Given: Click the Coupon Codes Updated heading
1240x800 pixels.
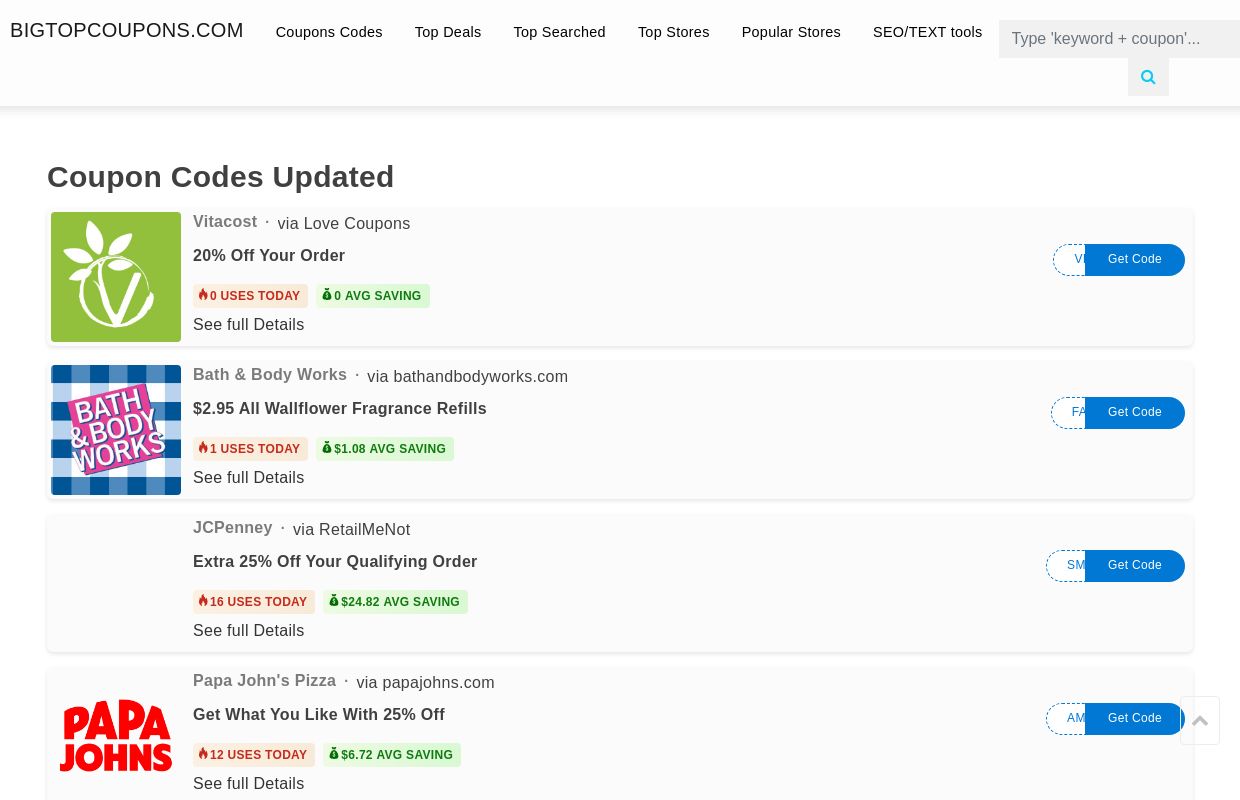Looking at the screenshot, I should [x=221, y=177].
